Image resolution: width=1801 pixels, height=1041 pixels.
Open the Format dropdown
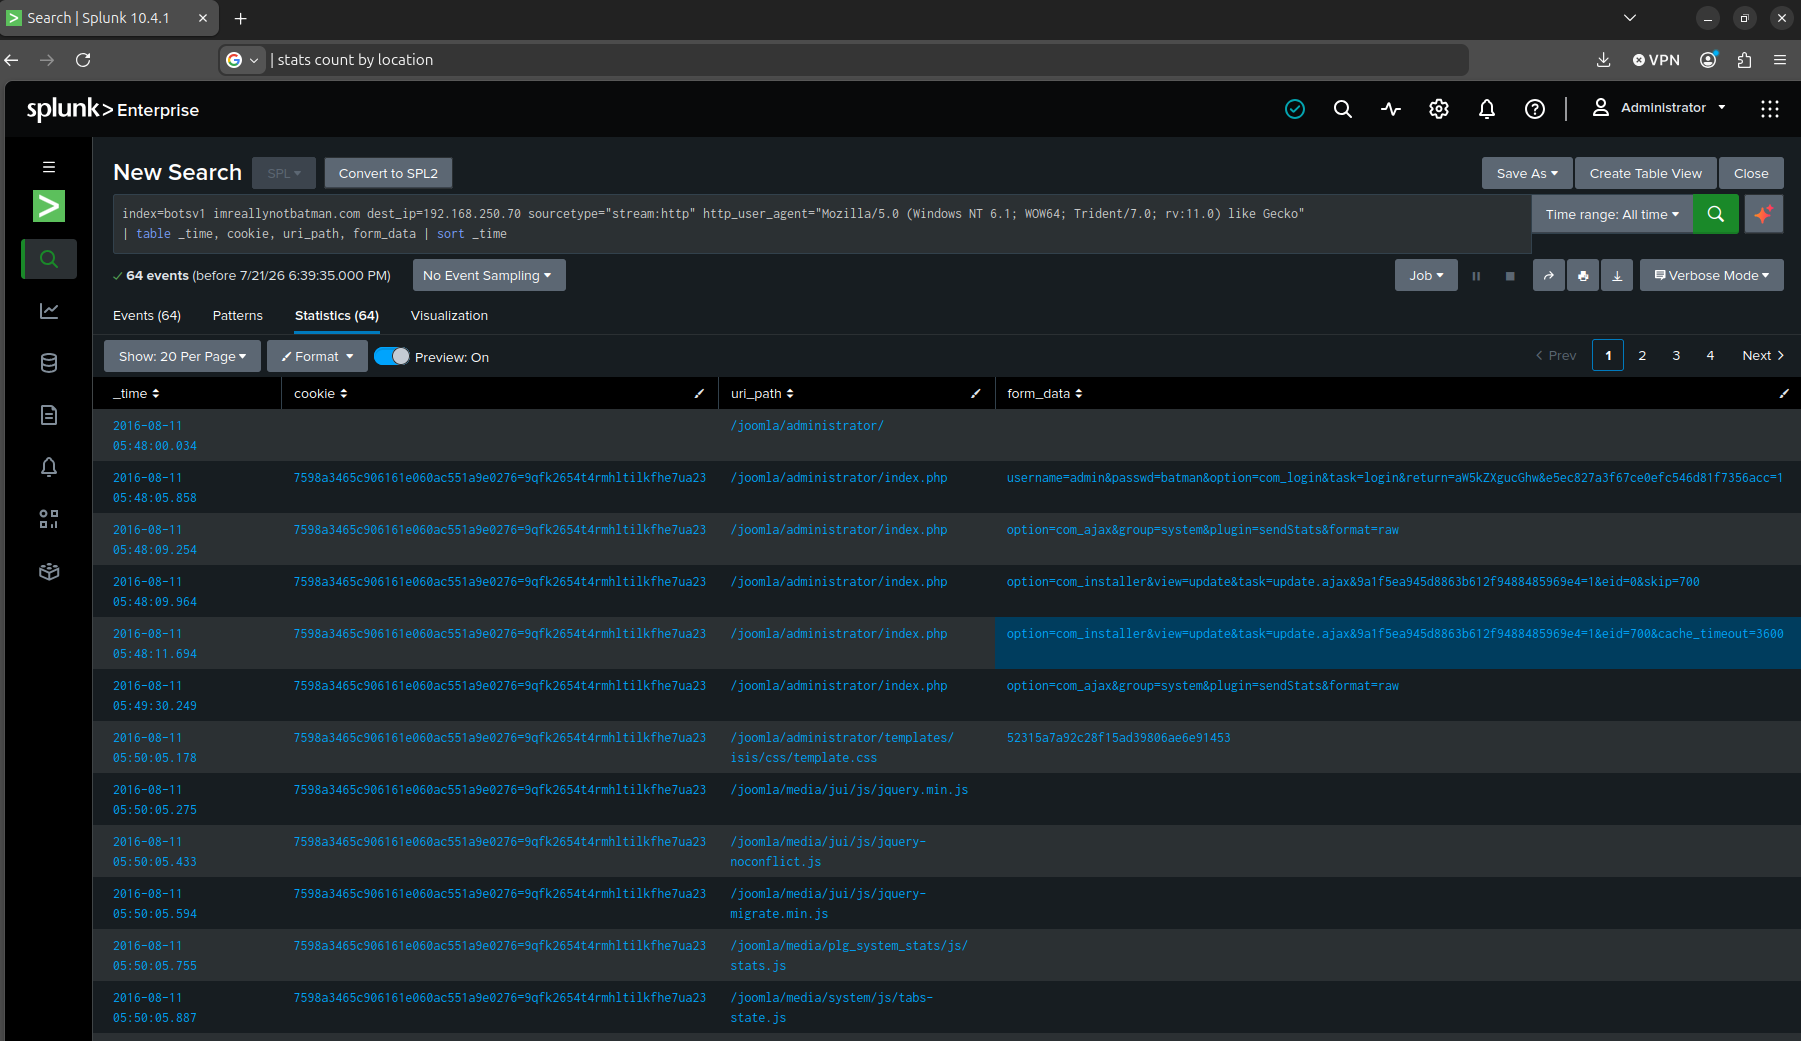pos(317,356)
